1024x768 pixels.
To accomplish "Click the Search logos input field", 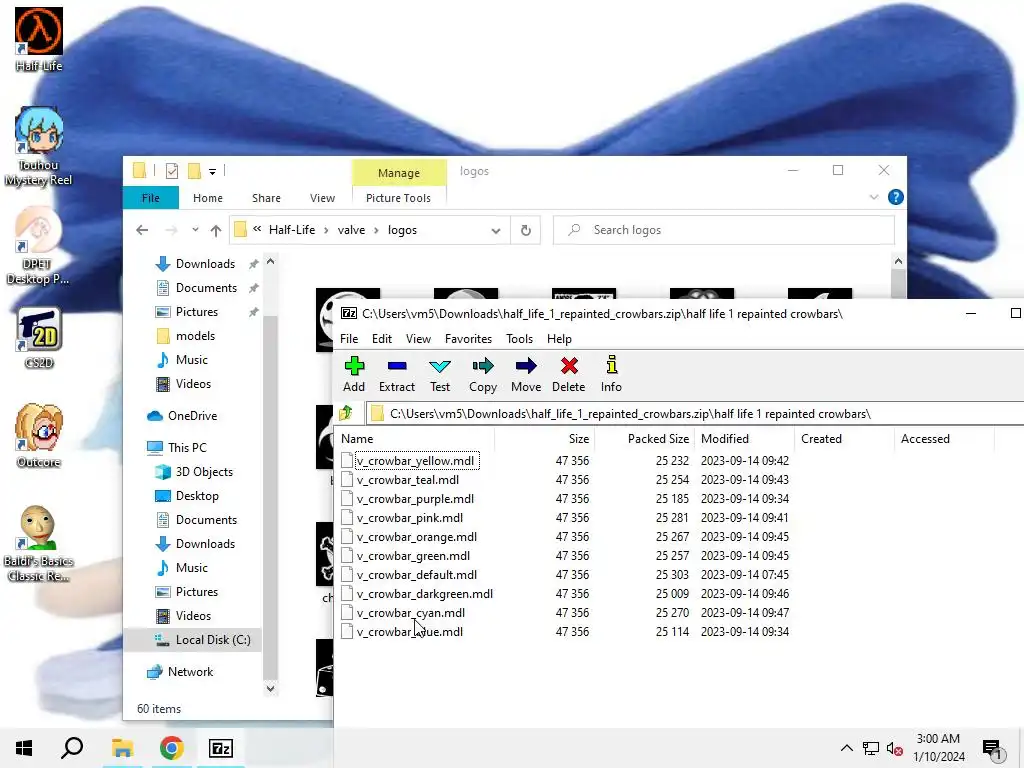I will coord(724,230).
